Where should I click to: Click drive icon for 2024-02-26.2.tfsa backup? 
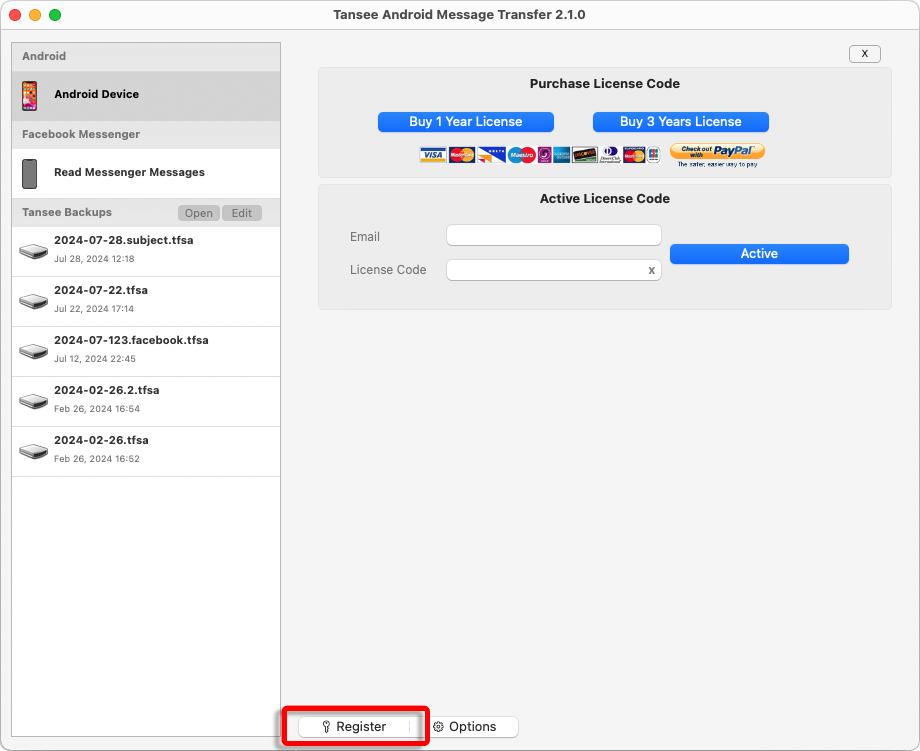tap(33, 401)
